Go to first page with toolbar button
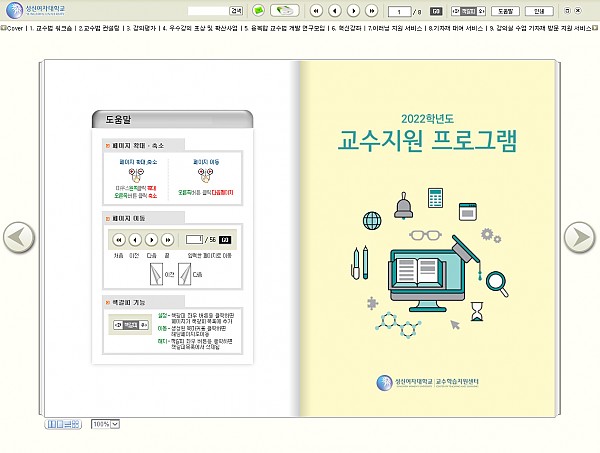 click(316, 11)
